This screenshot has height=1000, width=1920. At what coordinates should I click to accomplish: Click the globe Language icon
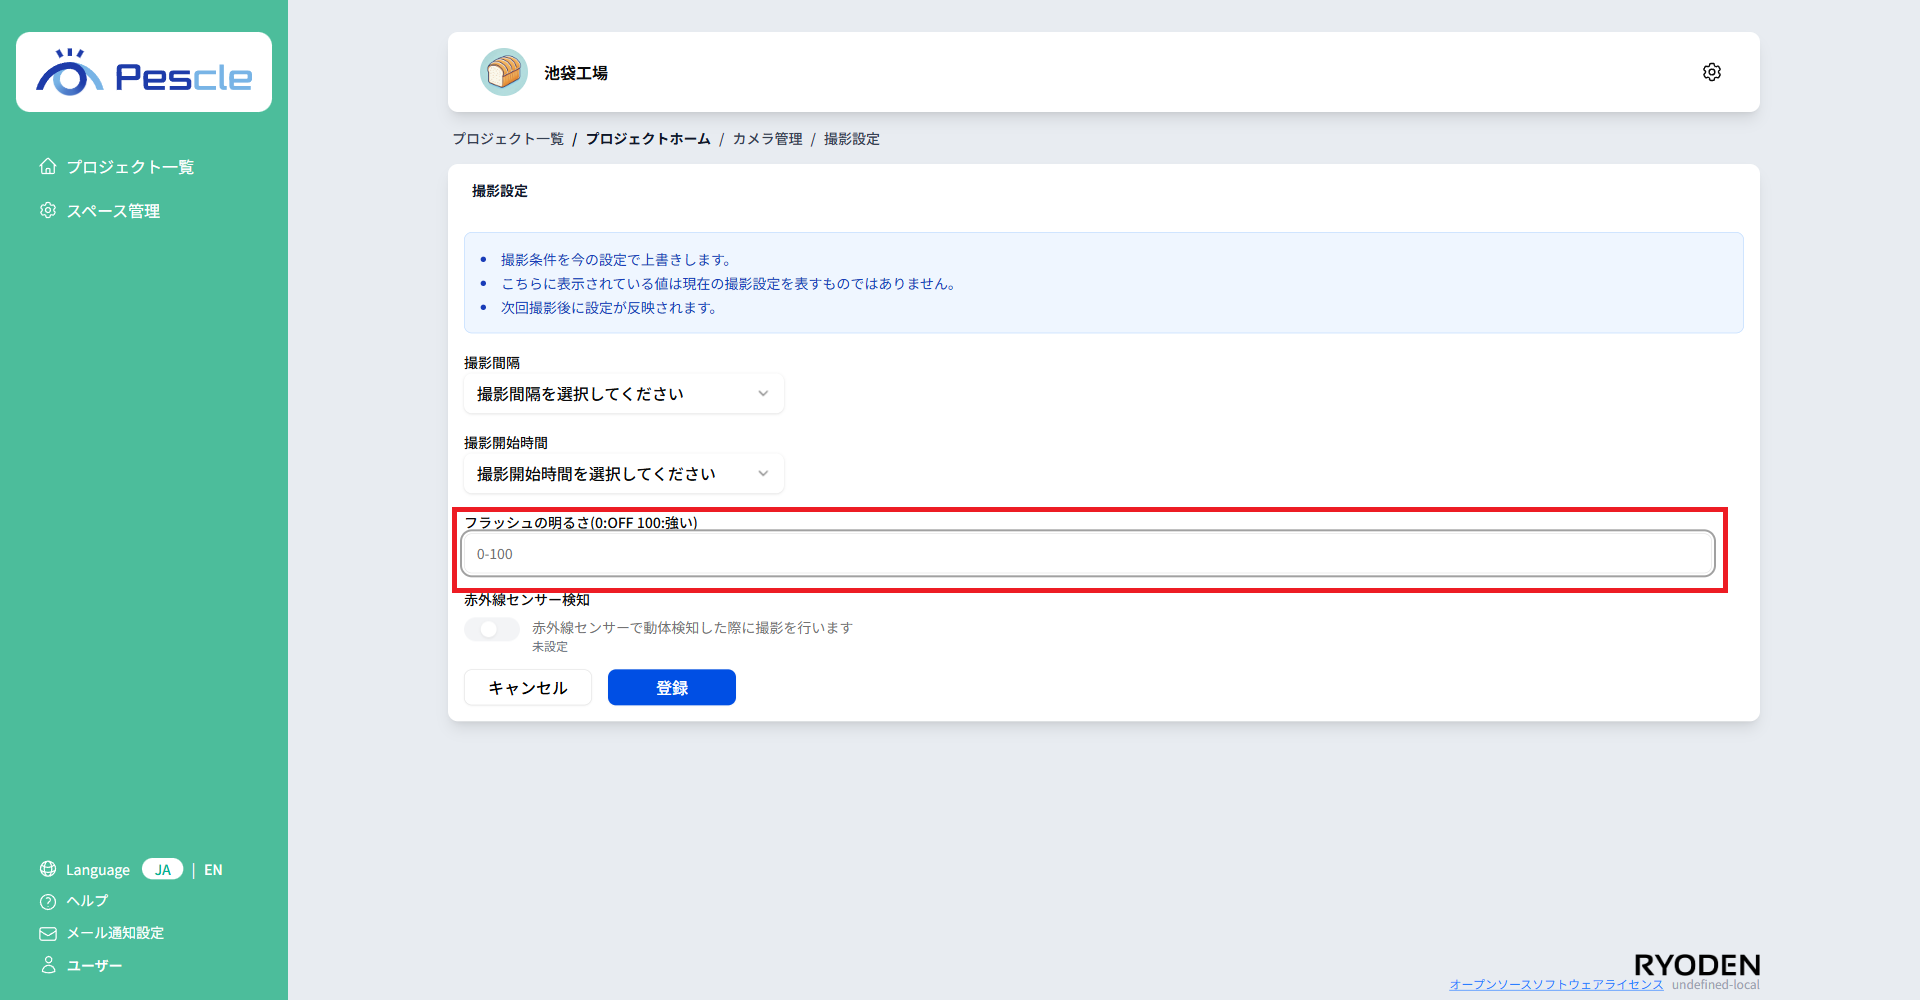tap(48, 869)
